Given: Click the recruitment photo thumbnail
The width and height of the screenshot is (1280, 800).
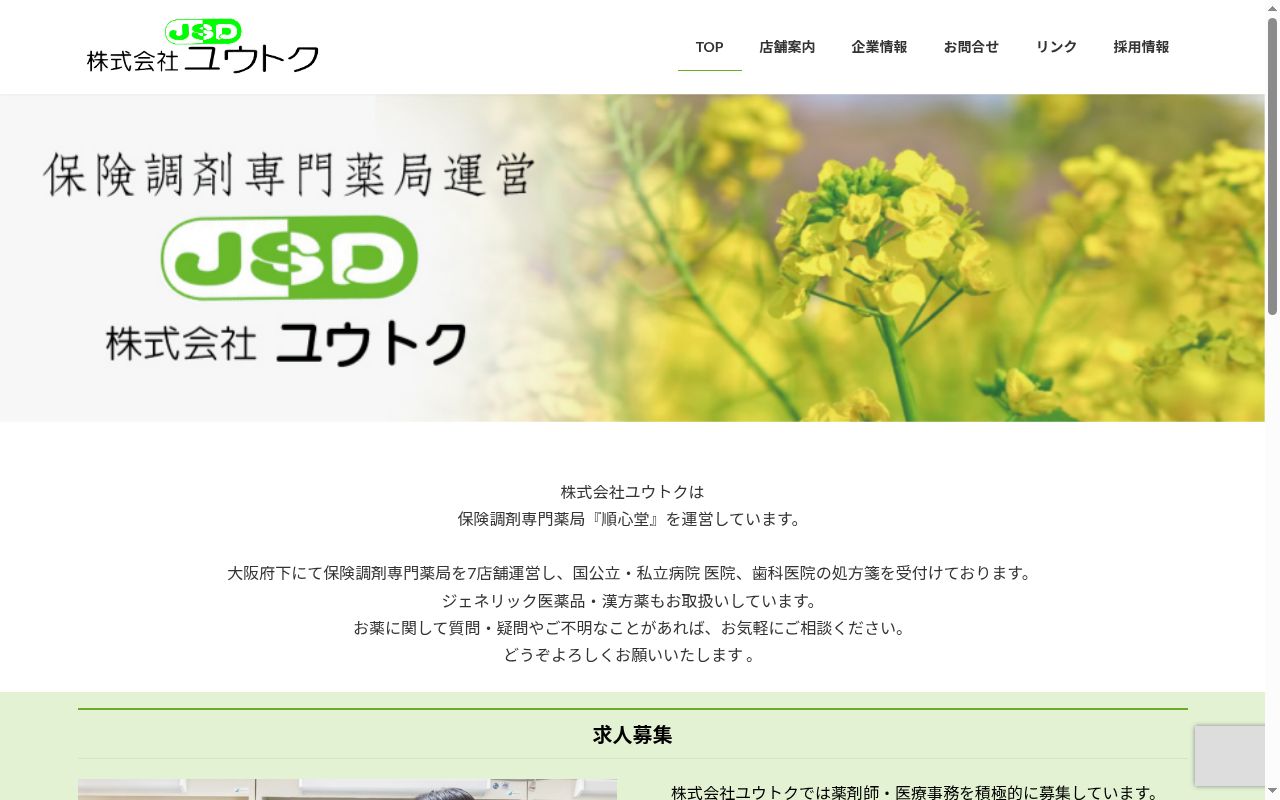Looking at the screenshot, I should click(x=347, y=790).
